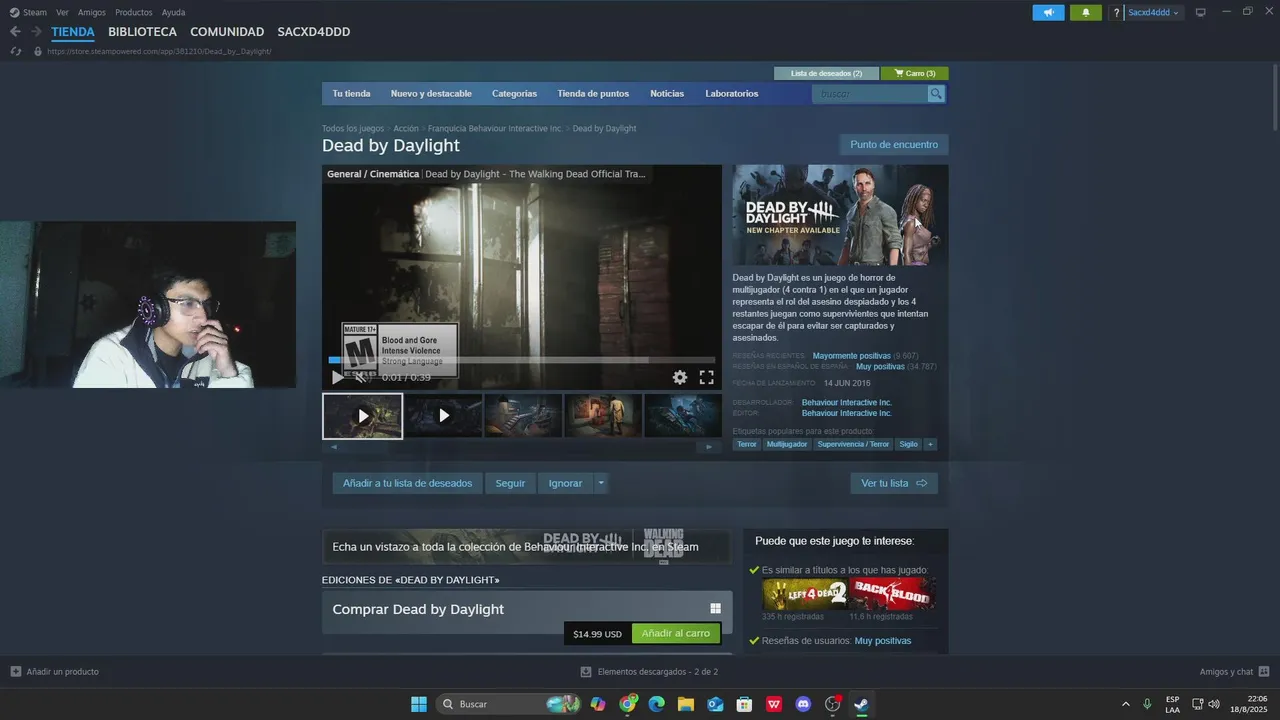The image size is (1280, 720).
Task: Expand tags with plus button
Action: coord(931,444)
